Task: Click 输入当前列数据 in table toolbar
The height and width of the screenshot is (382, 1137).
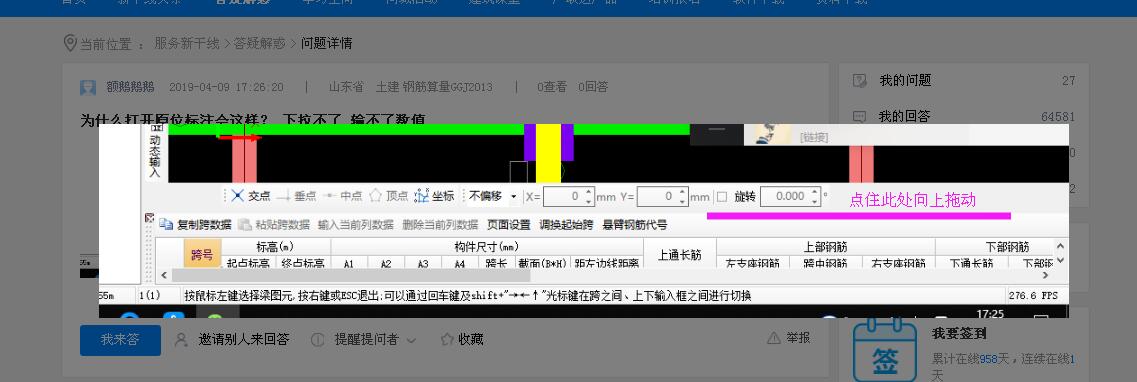Action: (x=356, y=225)
